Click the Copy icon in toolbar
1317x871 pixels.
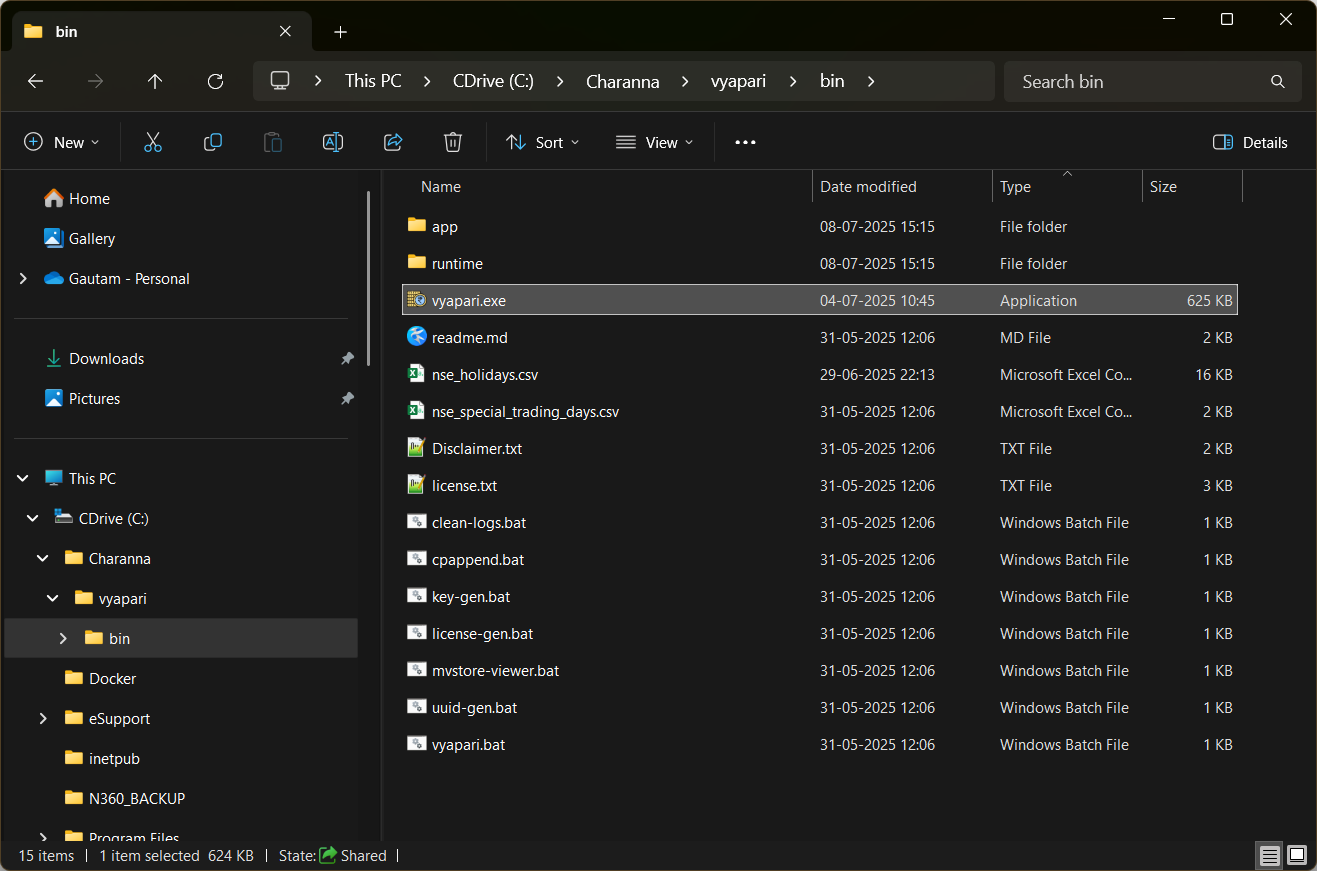pos(213,142)
